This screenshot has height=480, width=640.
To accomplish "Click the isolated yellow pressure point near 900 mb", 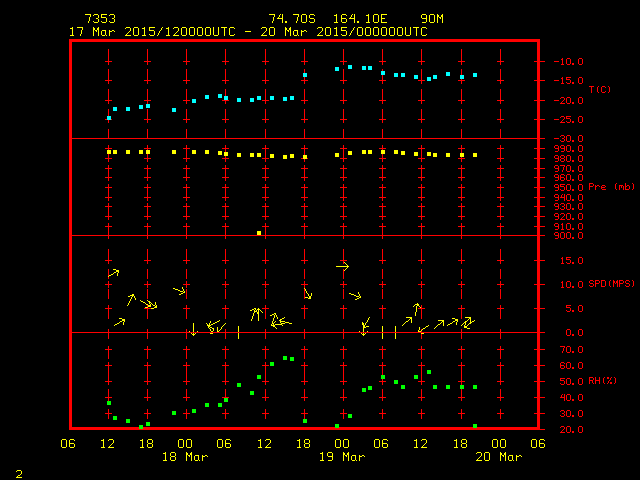I will point(259,232).
